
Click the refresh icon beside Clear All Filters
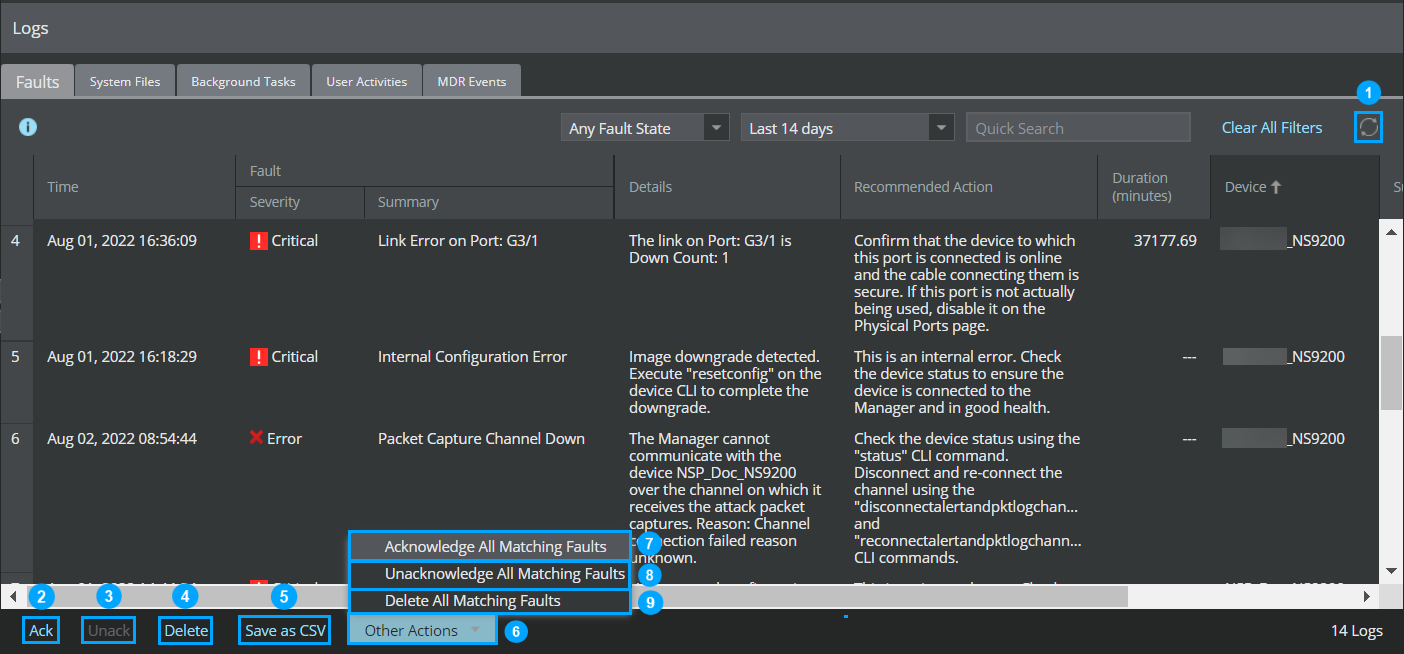pos(1368,127)
